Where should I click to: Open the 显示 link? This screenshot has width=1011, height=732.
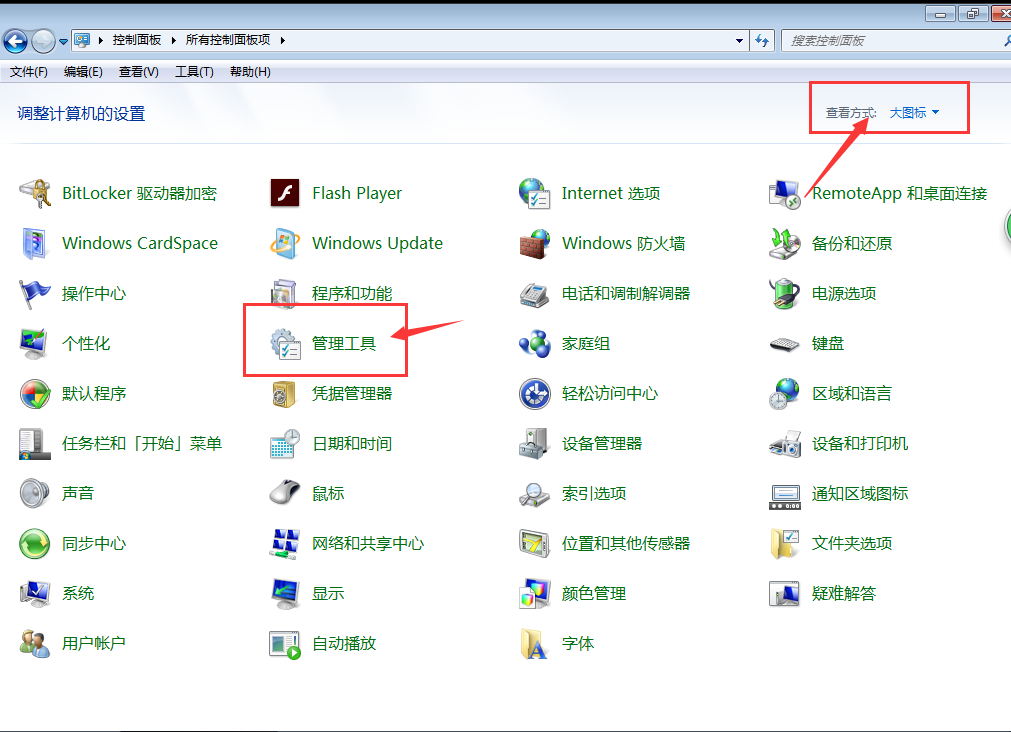328,593
